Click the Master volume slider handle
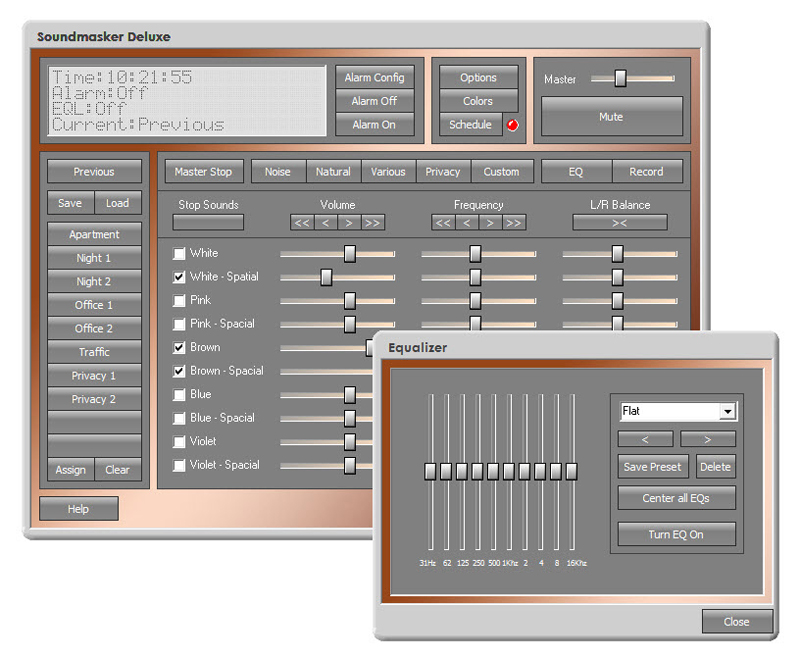This screenshot has width=800, height=657. [620, 78]
